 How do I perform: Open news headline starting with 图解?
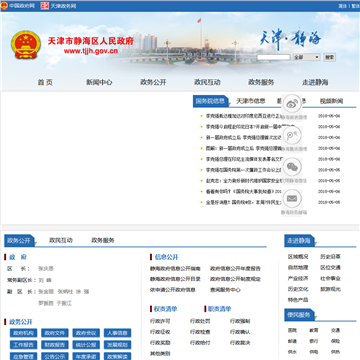[244, 148]
